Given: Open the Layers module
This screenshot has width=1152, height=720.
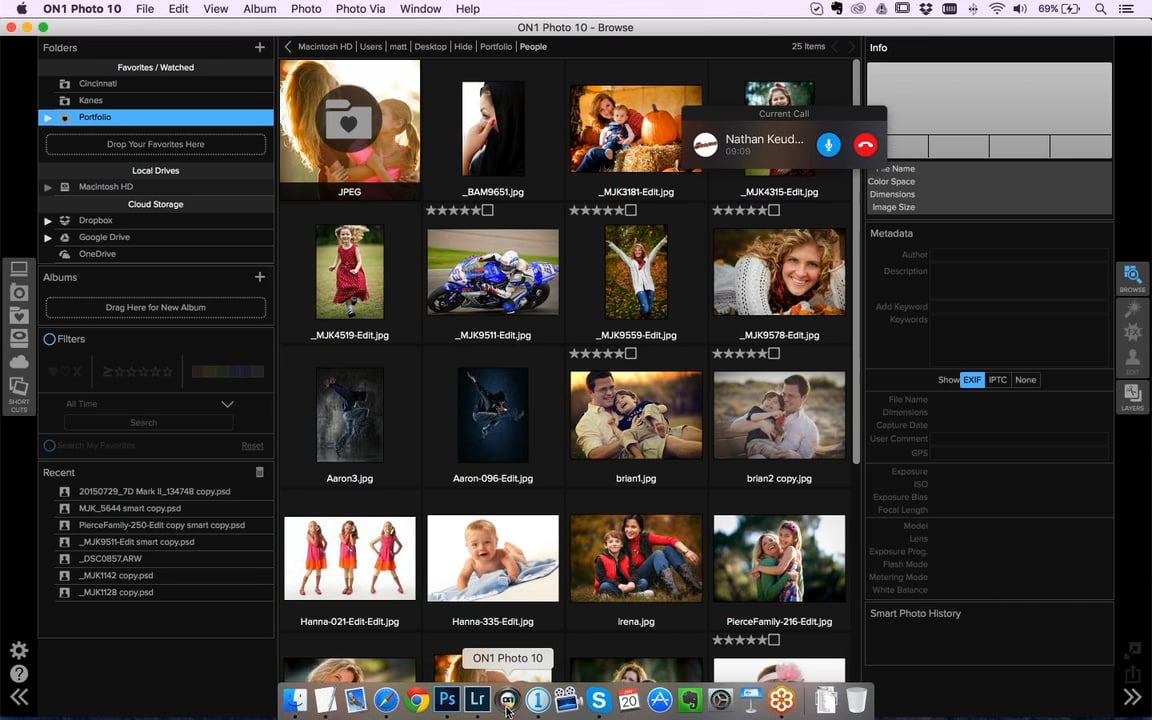Looking at the screenshot, I should (x=1132, y=397).
